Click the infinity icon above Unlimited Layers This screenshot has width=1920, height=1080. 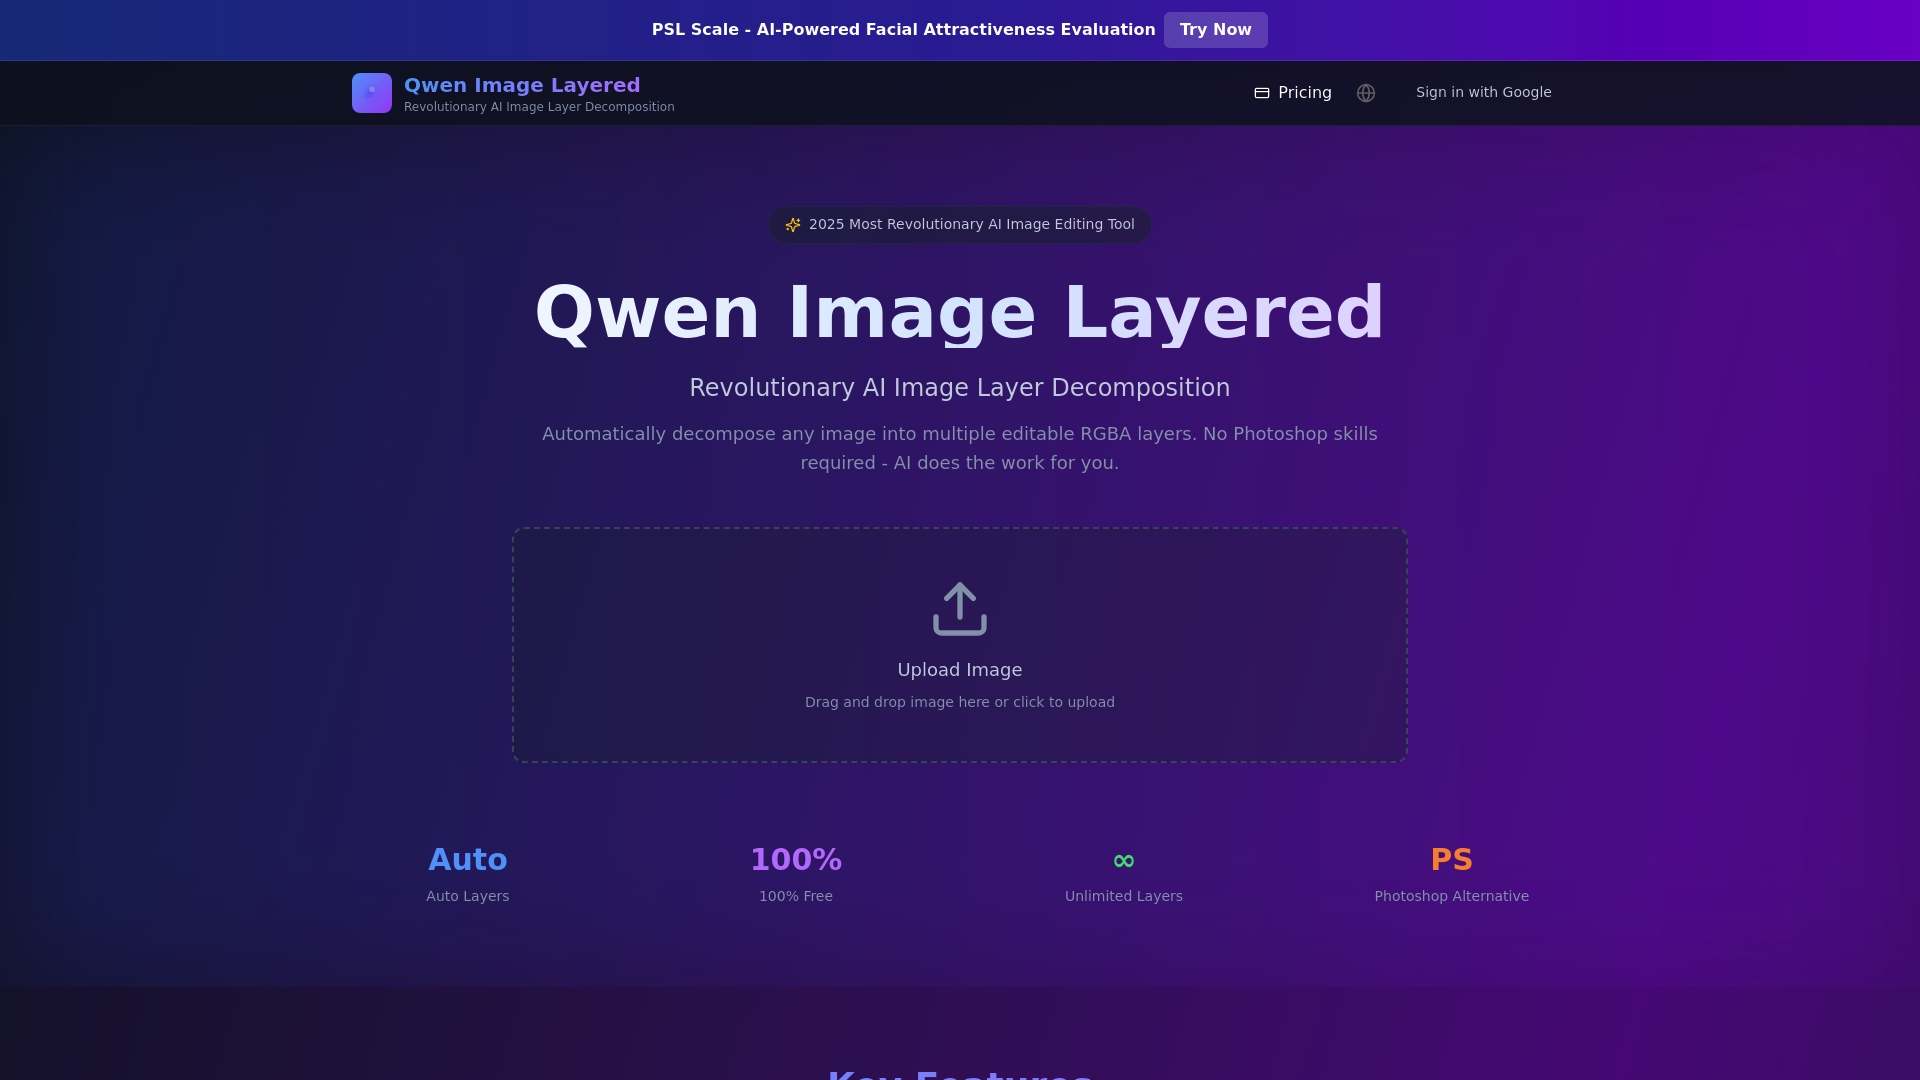click(x=1123, y=860)
